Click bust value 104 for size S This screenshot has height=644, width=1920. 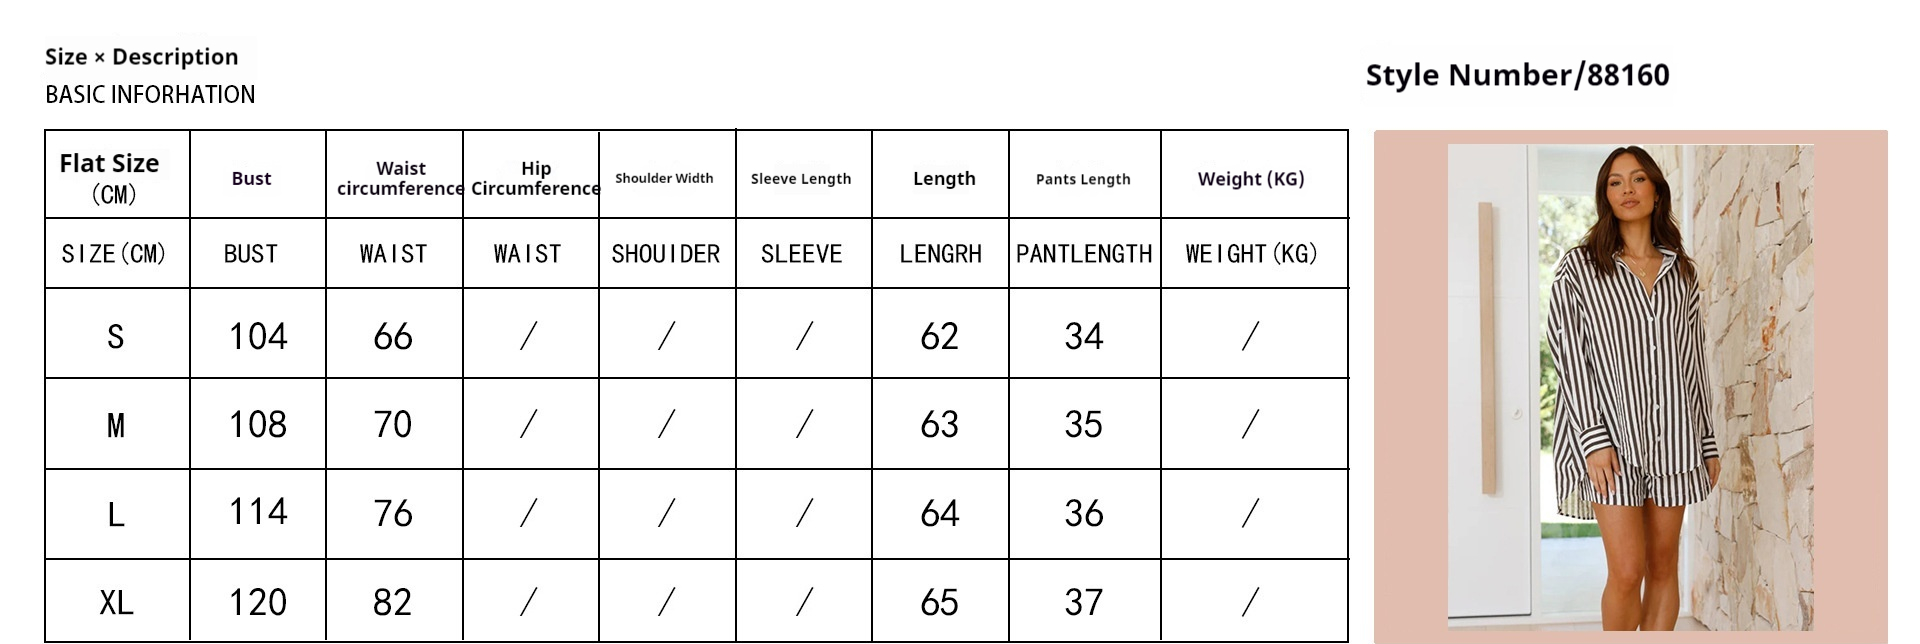click(x=258, y=337)
